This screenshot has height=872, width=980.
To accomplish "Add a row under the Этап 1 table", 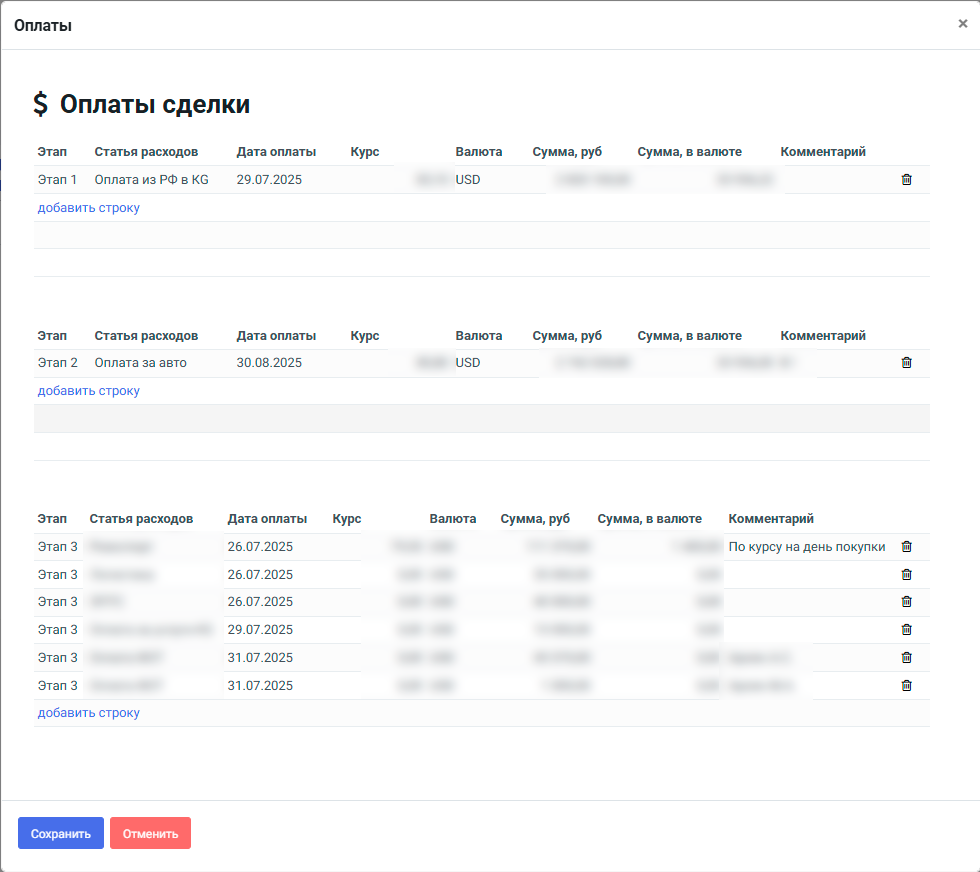I will pyautogui.click(x=89, y=208).
